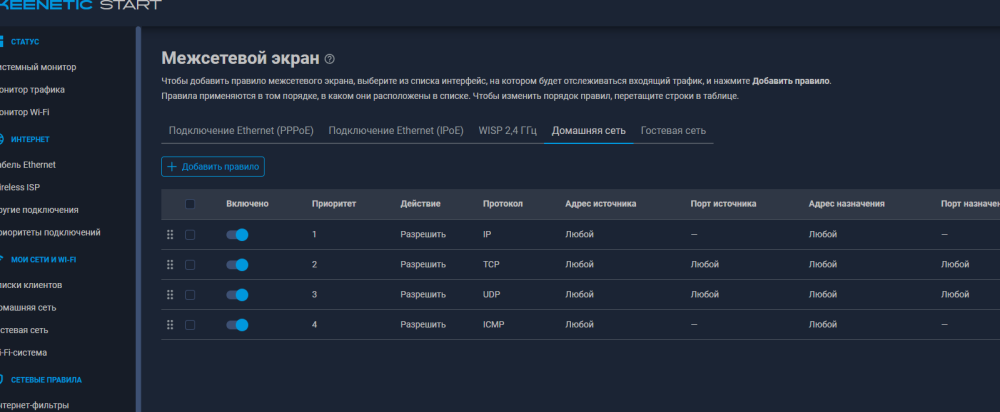Viewport: 1000px width, 412px height.
Task: Select the WISP 2,4 ГГц tab
Action: [x=508, y=131]
